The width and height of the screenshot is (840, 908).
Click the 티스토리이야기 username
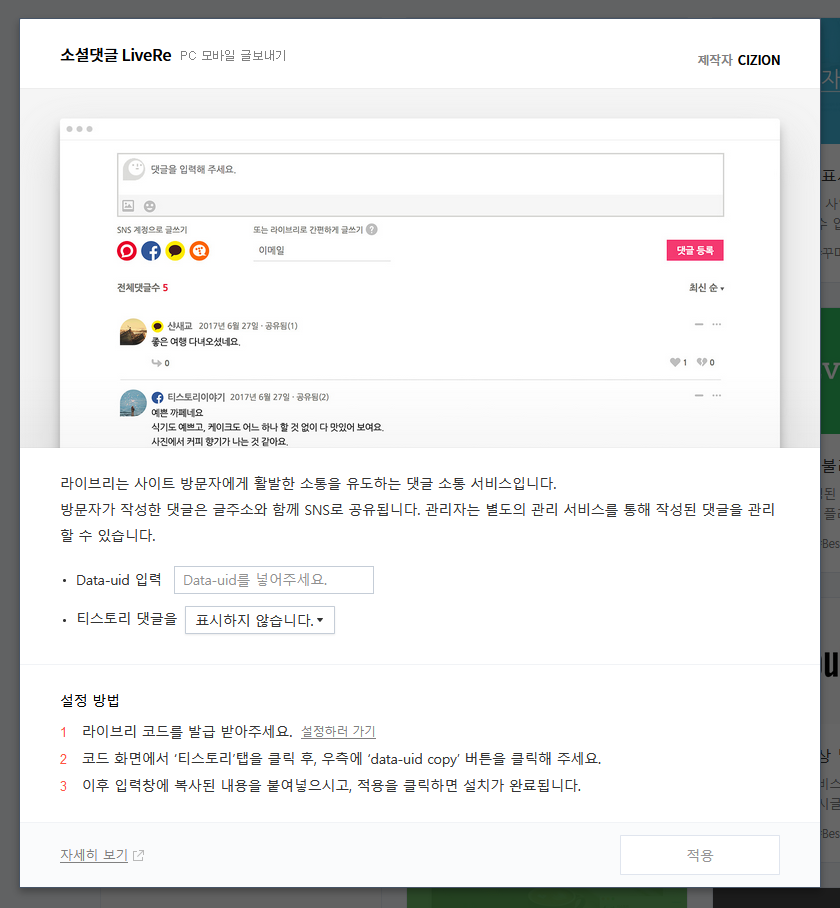196,397
